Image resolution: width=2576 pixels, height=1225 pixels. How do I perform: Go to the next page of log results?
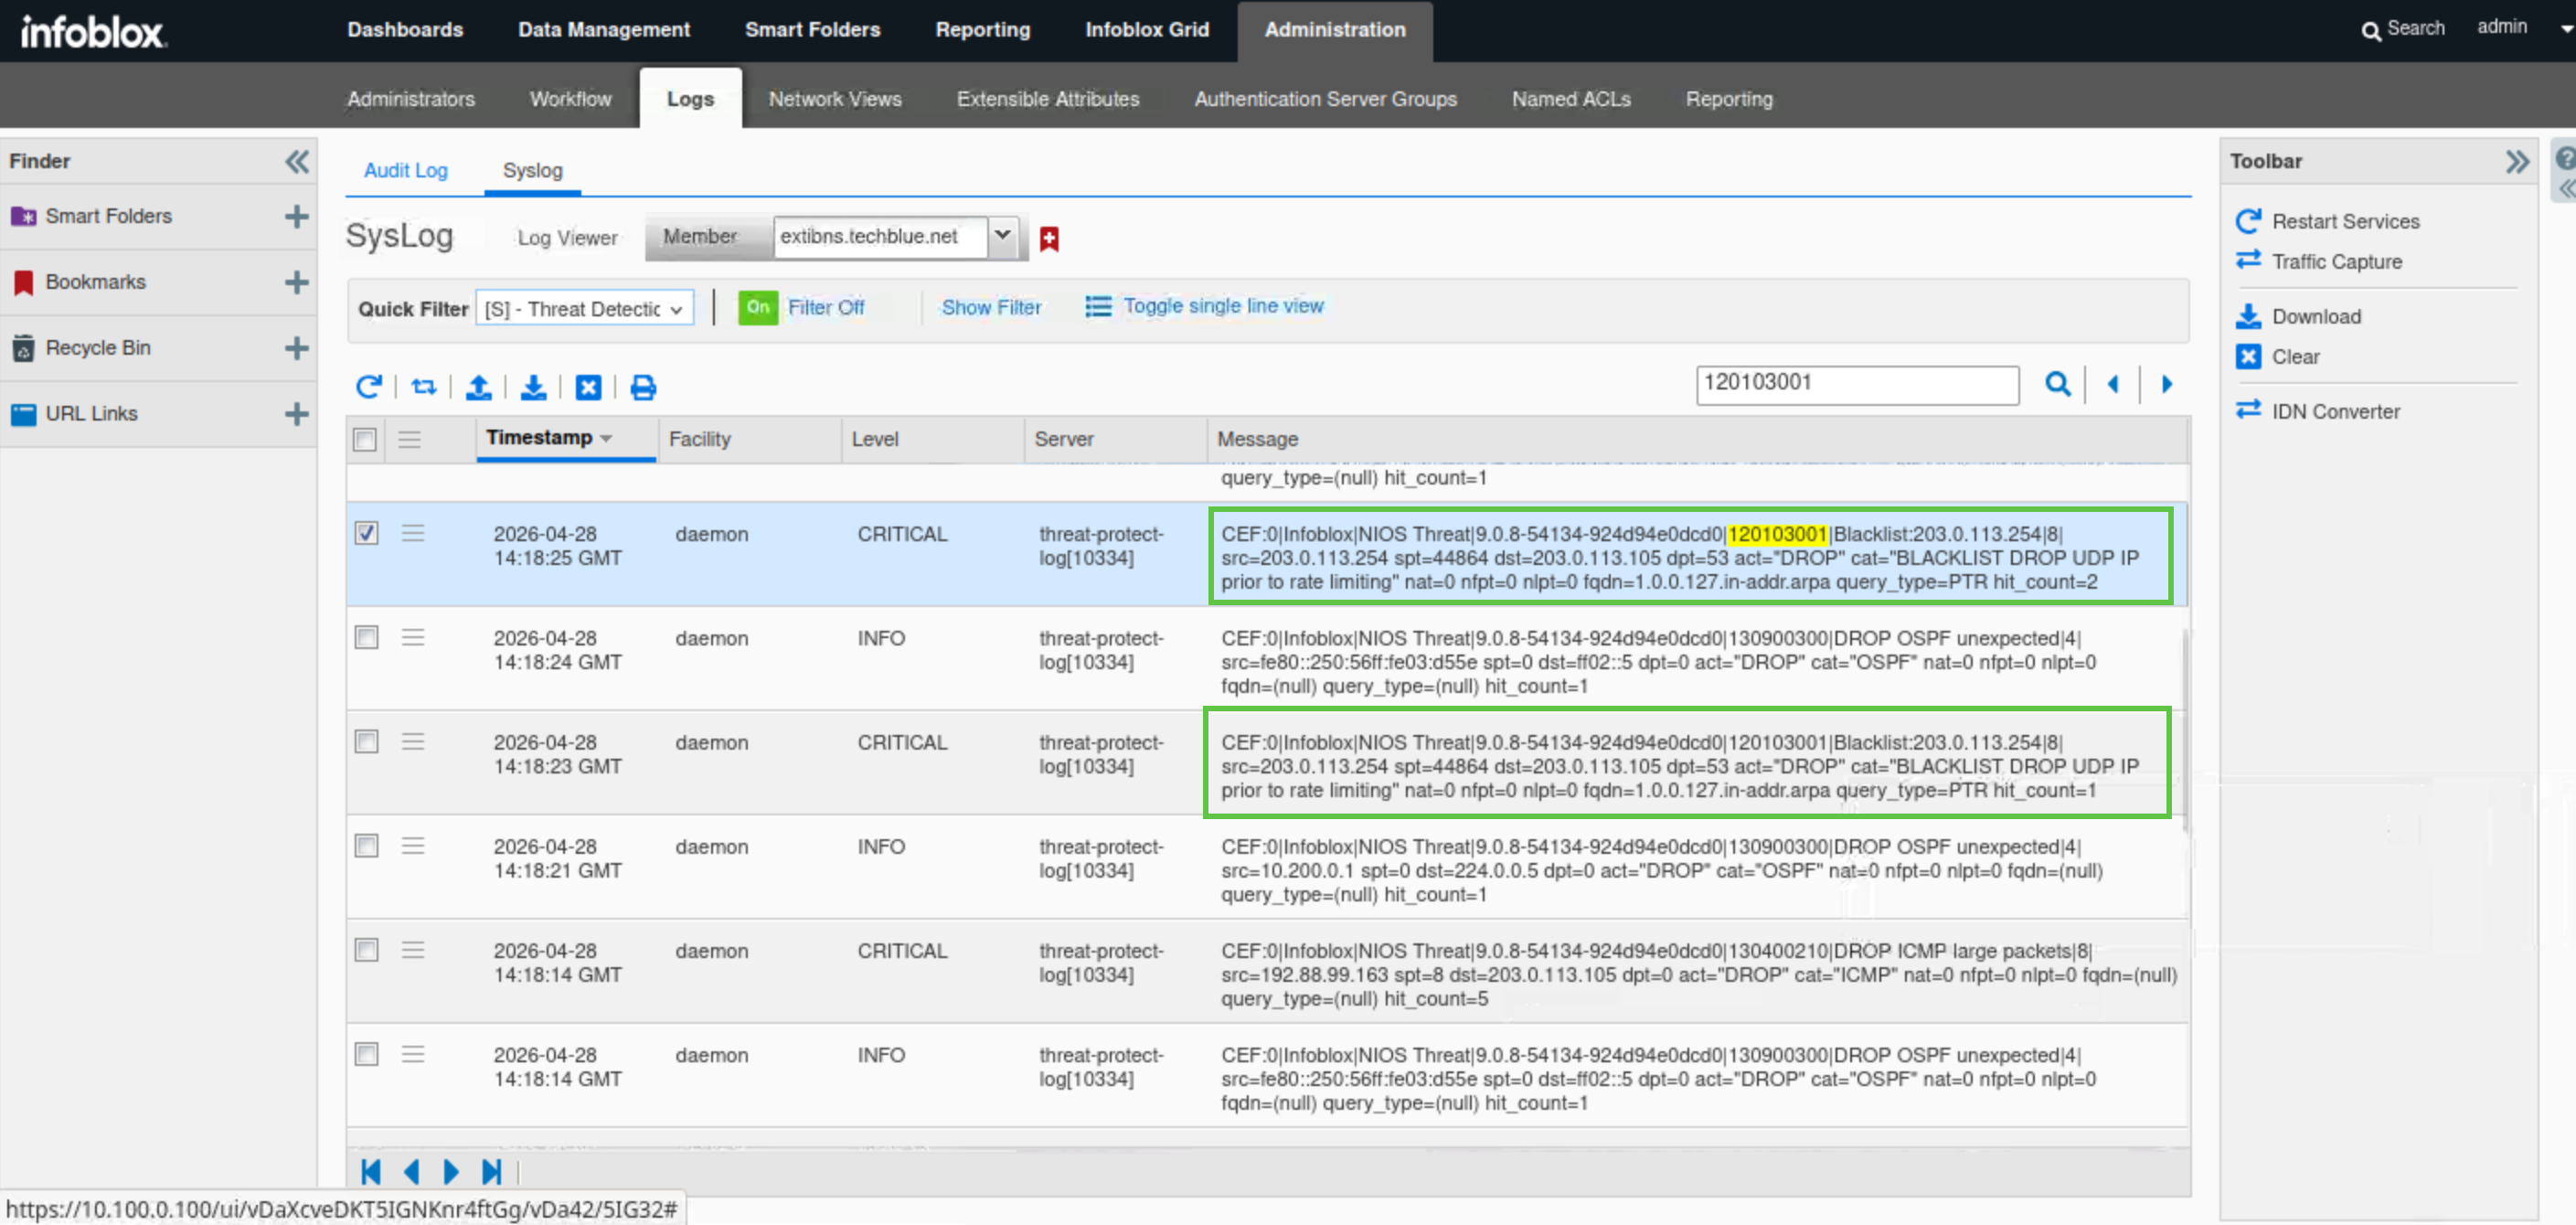point(451,1170)
